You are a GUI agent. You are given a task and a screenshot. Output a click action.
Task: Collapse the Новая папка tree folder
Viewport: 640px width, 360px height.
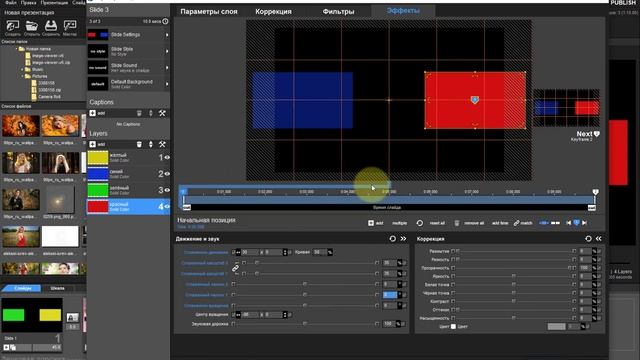click(17, 49)
